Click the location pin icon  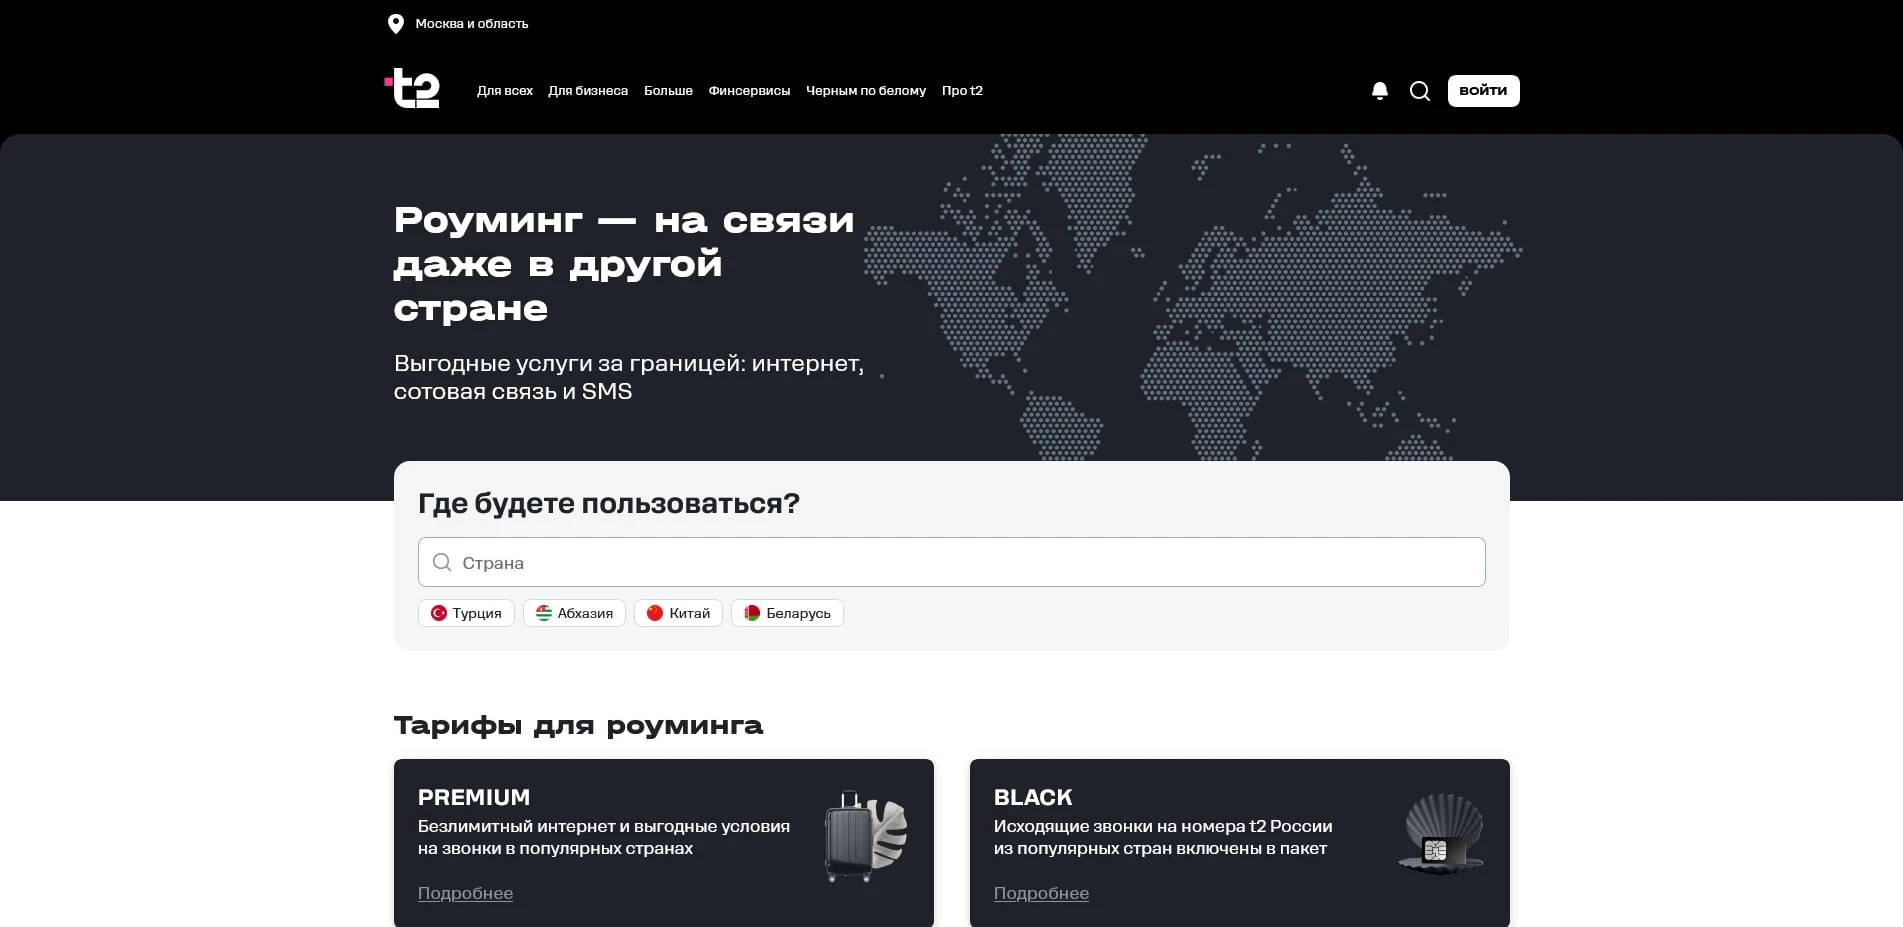pyautogui.click(x=395, y=23)
